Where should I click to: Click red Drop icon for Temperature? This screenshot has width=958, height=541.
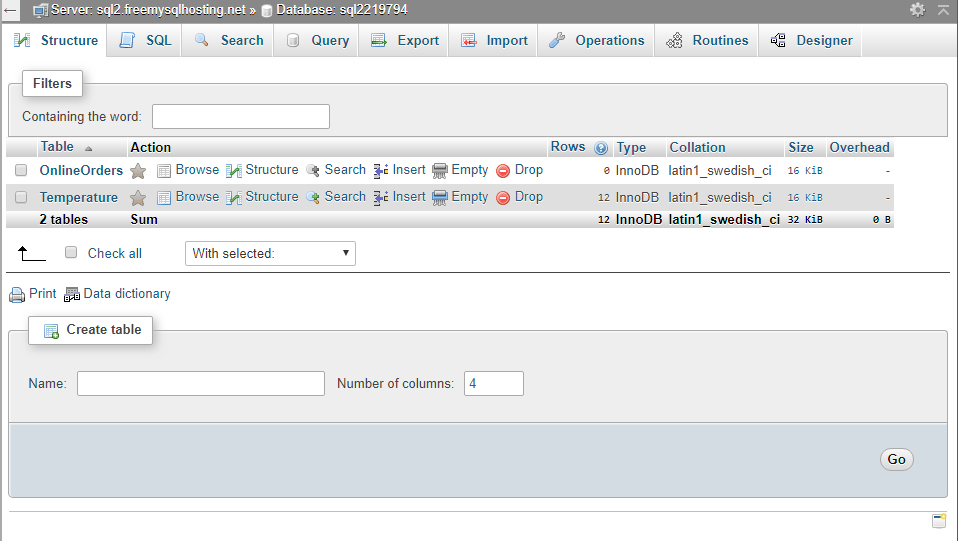click(503, 198)
